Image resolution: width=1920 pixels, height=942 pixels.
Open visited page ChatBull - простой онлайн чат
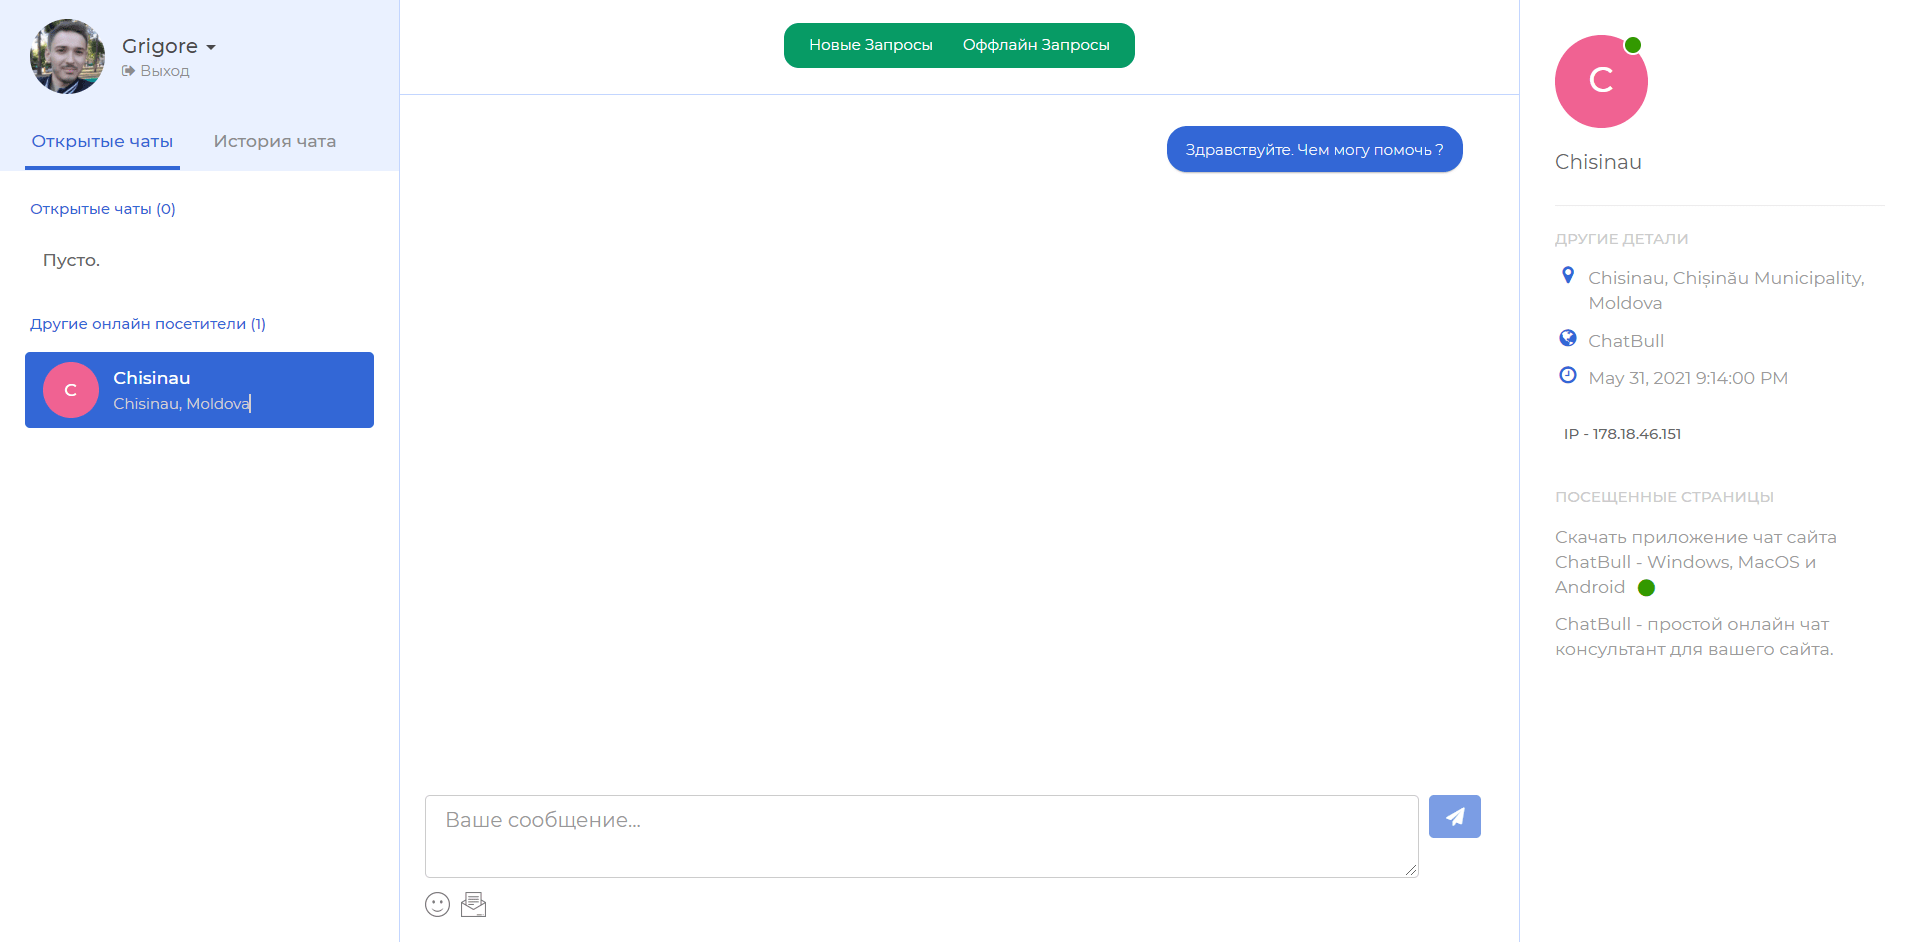(x=1694, y=637)
